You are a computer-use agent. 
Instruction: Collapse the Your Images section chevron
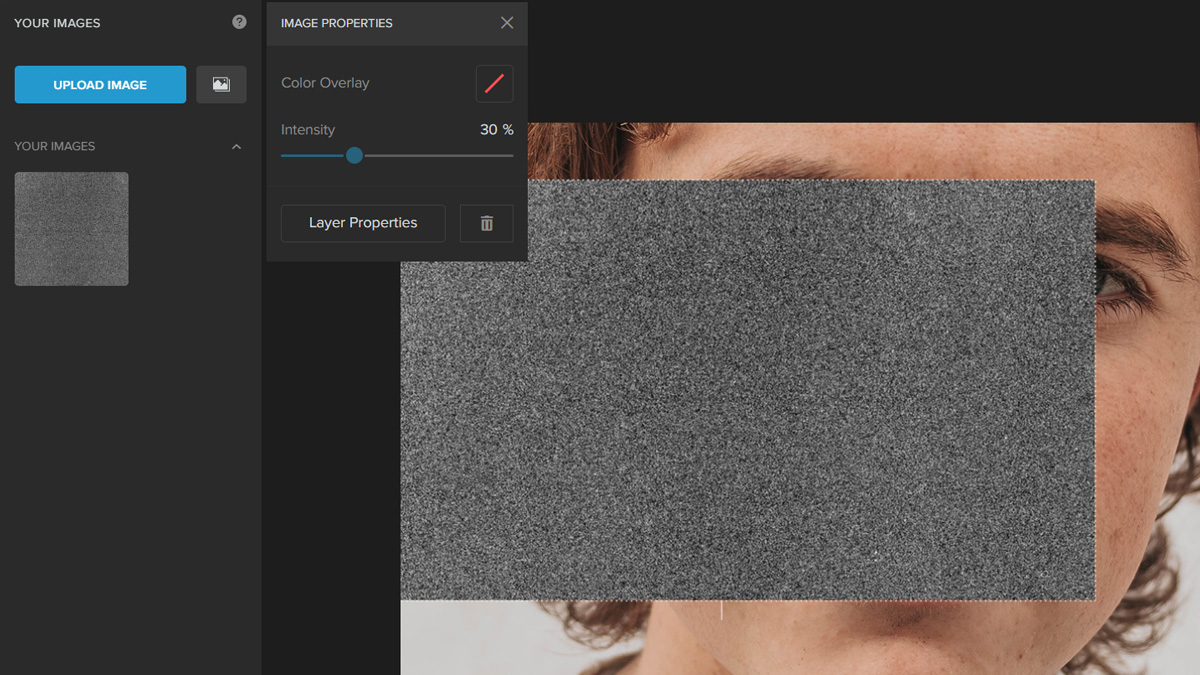click(x=236, y=147)
